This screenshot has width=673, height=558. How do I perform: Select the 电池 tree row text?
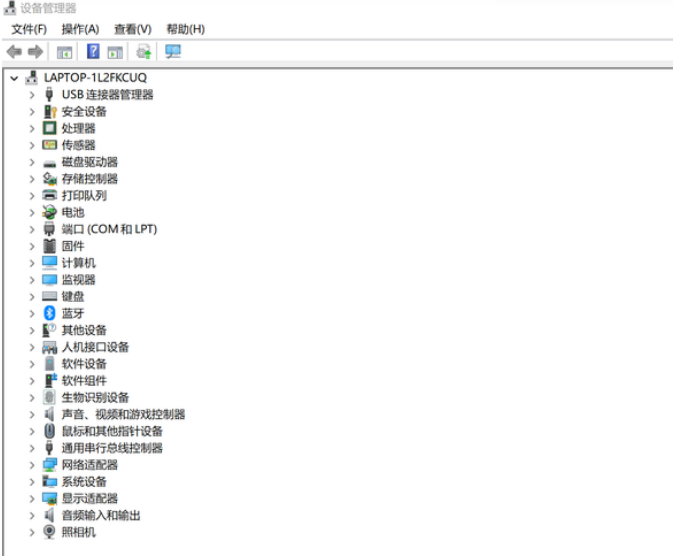tap(73, 212)
